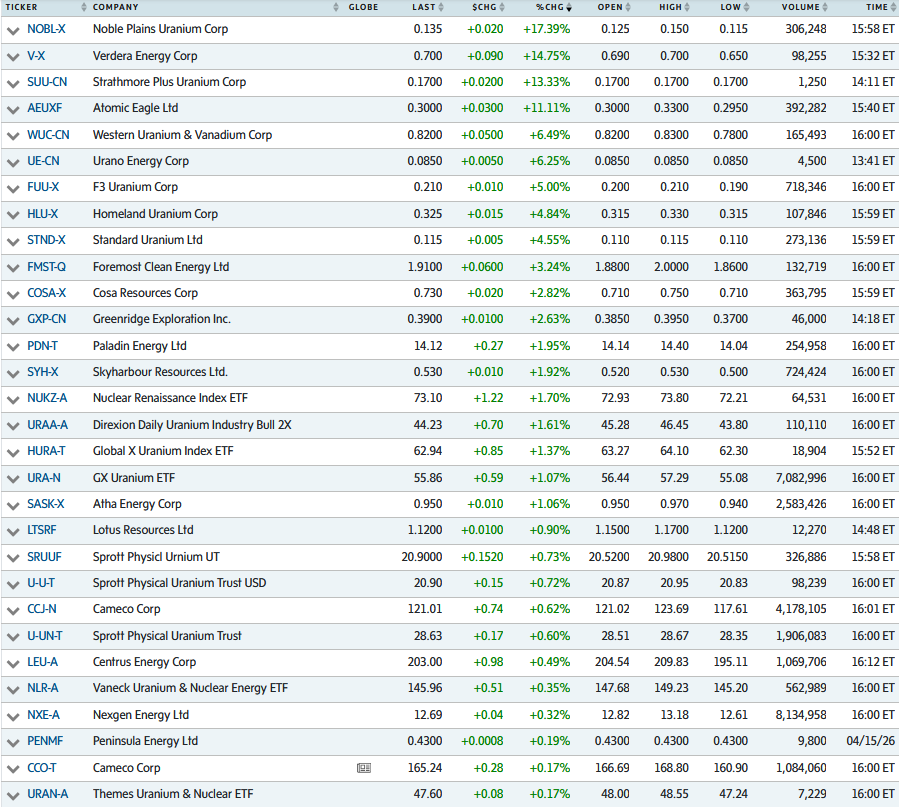Open the V-X ticker link
Screen dimensions: 899x807
tap(36, 56)
